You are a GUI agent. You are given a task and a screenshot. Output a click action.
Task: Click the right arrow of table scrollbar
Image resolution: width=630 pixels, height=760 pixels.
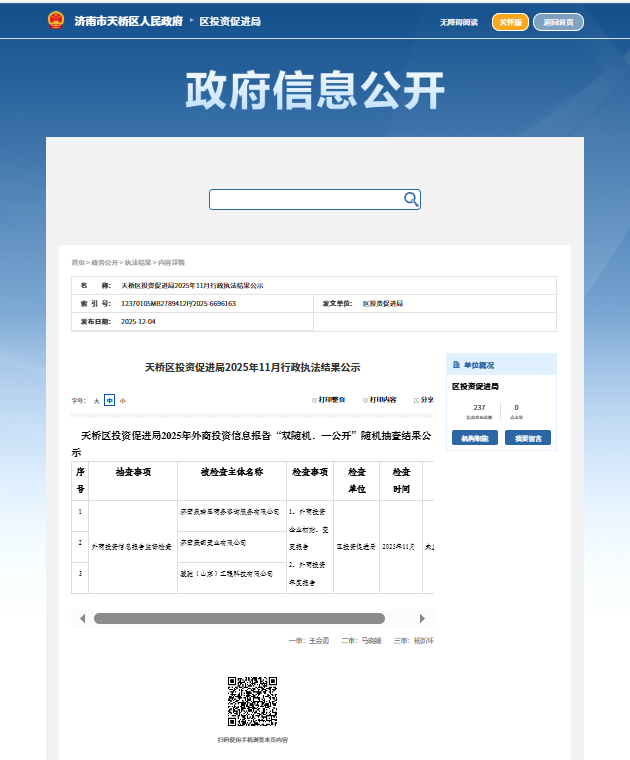click(x=422, y=619)
